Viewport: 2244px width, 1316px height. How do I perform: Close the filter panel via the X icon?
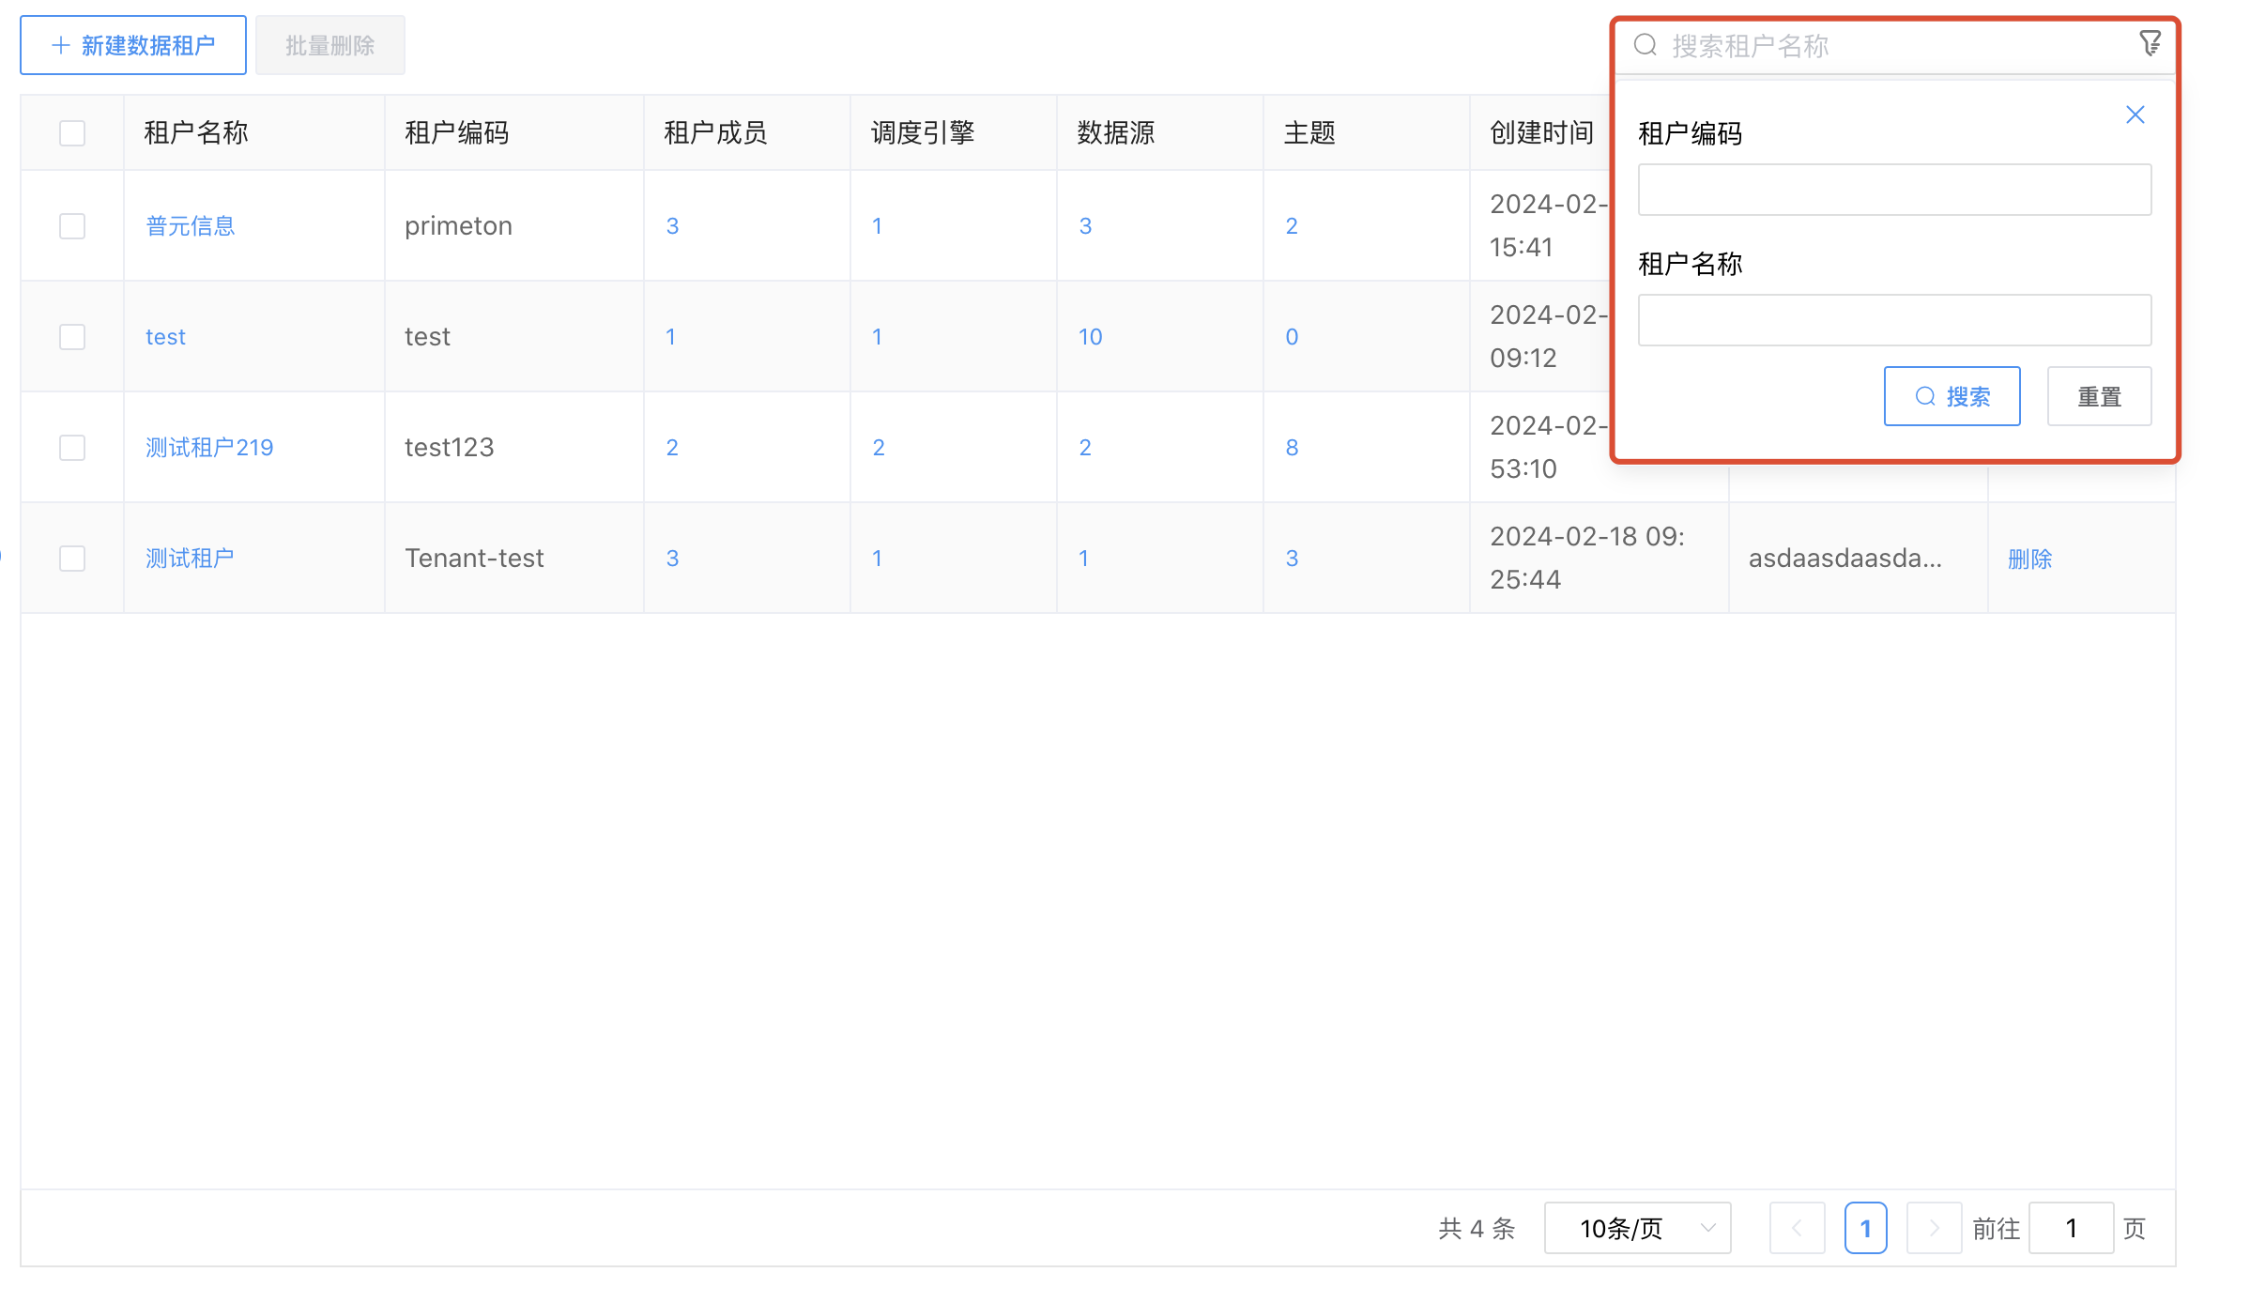pos(2136,114)
